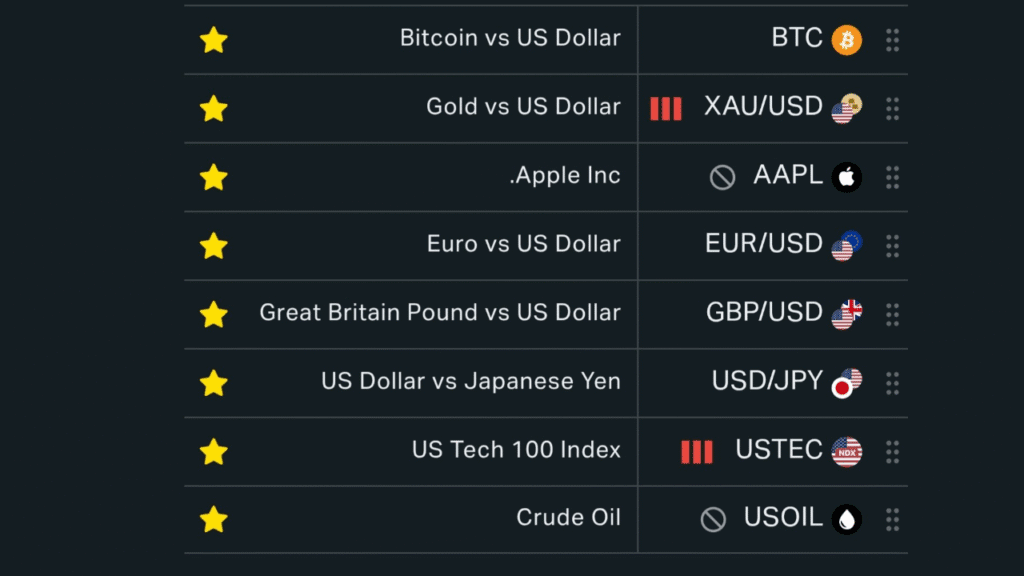
Task: Click the USTEC NDX flag icon
Action: 846,451
